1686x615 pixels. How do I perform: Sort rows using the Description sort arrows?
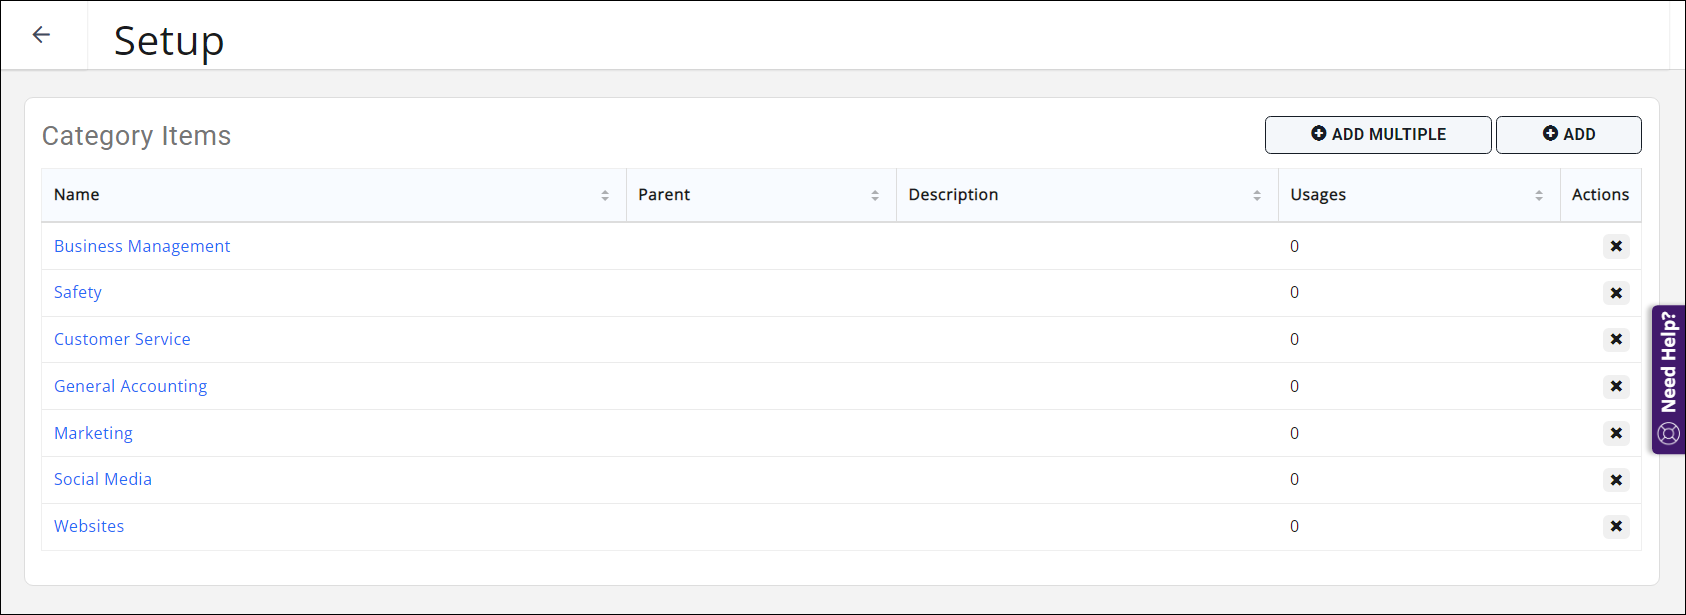point(1258,195)
